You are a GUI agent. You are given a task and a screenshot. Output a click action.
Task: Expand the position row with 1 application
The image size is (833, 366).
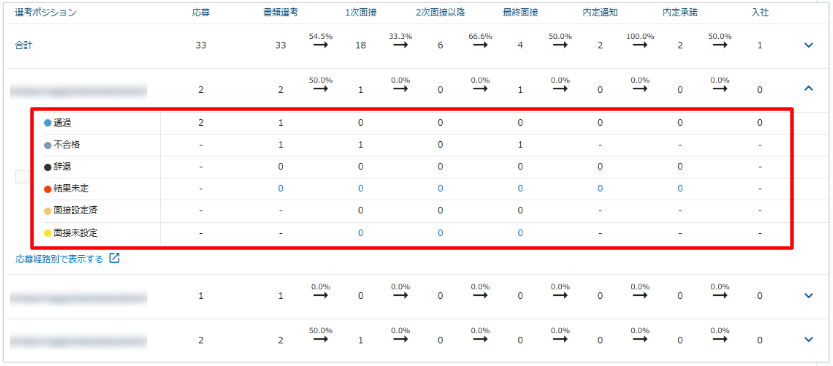coord(809,295)
